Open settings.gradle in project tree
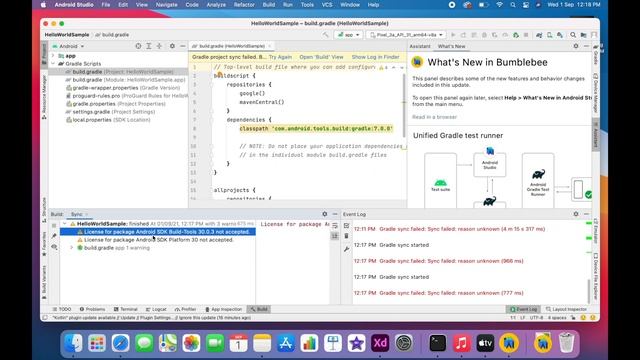Image resolution: width=640 pixels, height=360 pixels. [x=110, y=112]
